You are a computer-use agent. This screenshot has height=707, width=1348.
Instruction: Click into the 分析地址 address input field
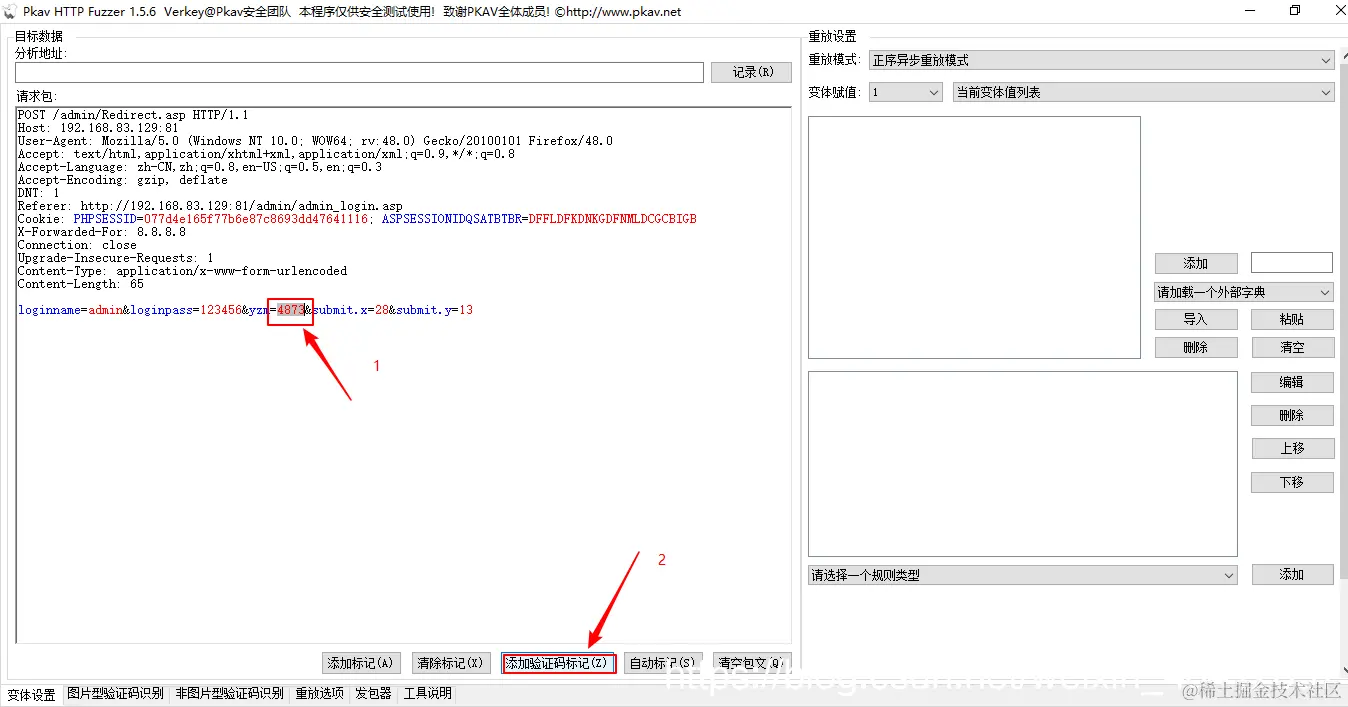pyautogui.click(x=359, y=72)
